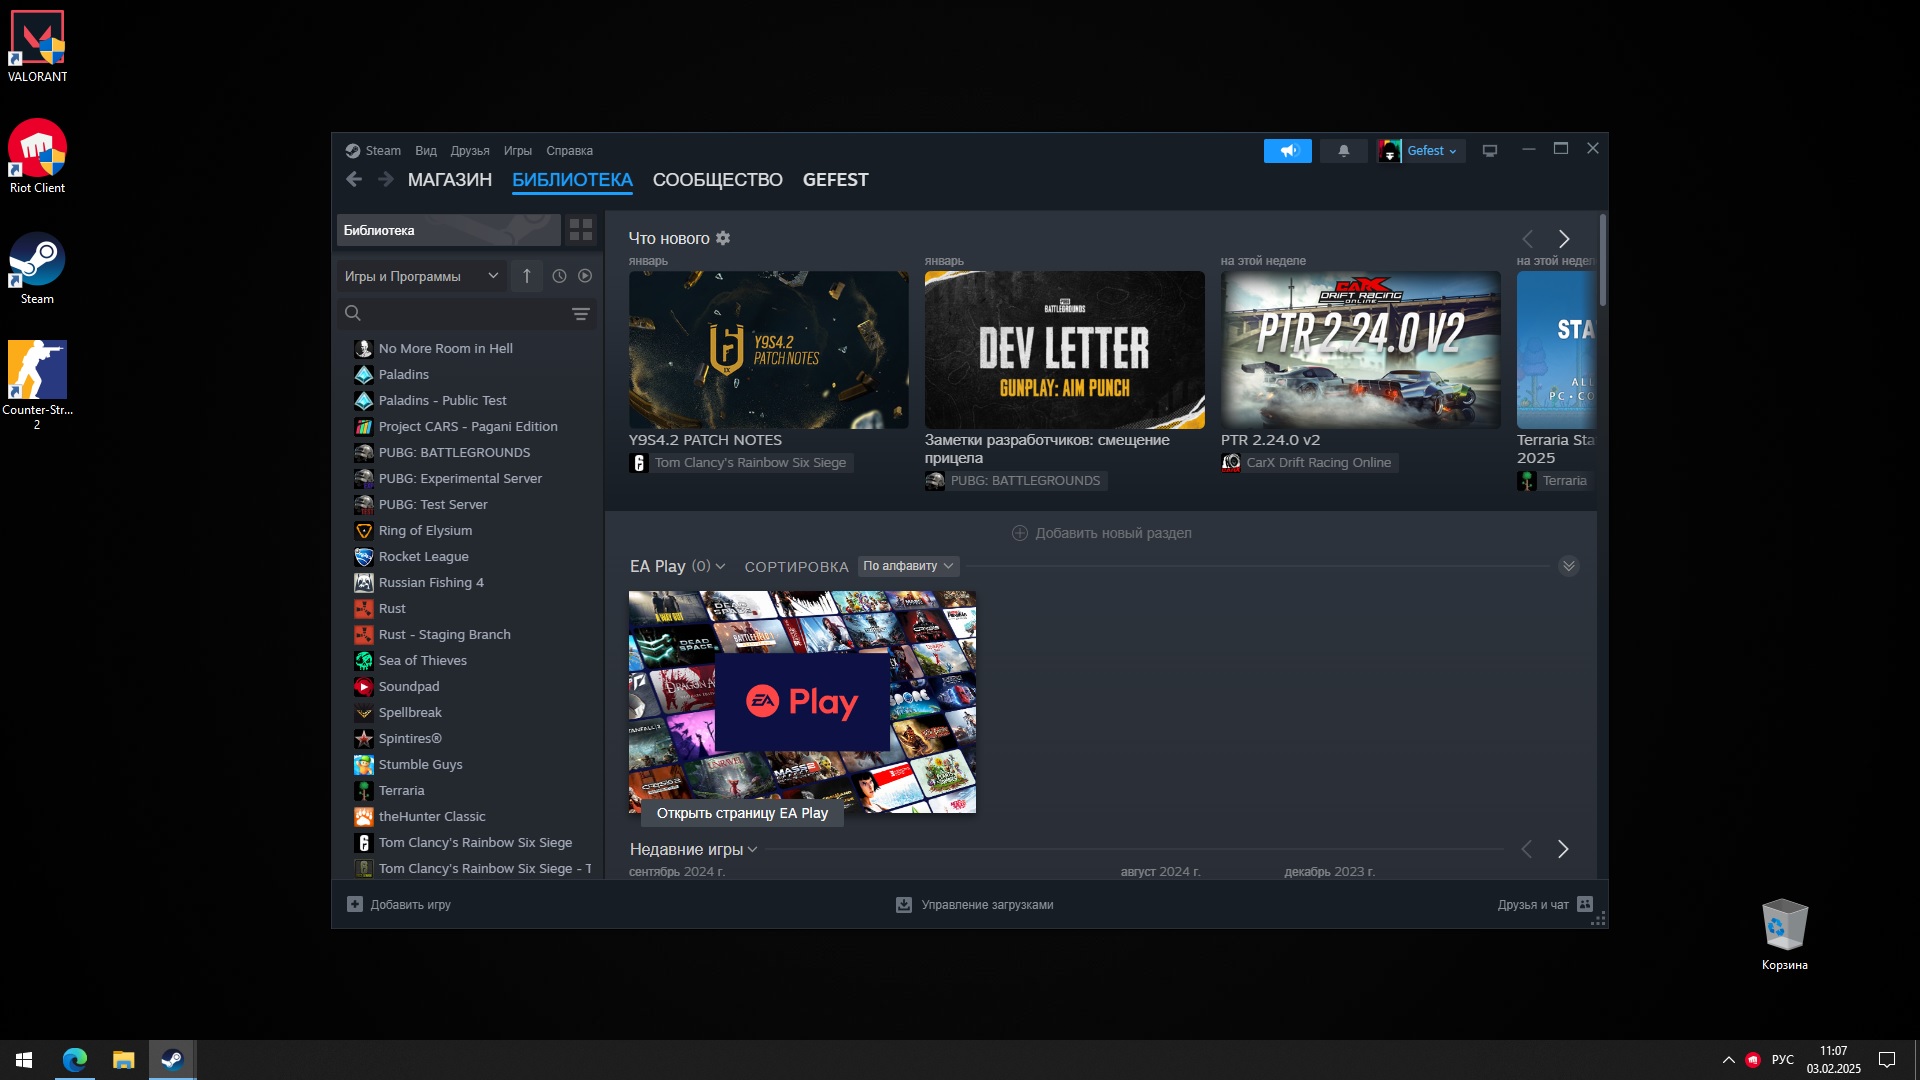Click Управление загрузками link
Viewport: 1920px width, 1080px height.
coord(987,905)
